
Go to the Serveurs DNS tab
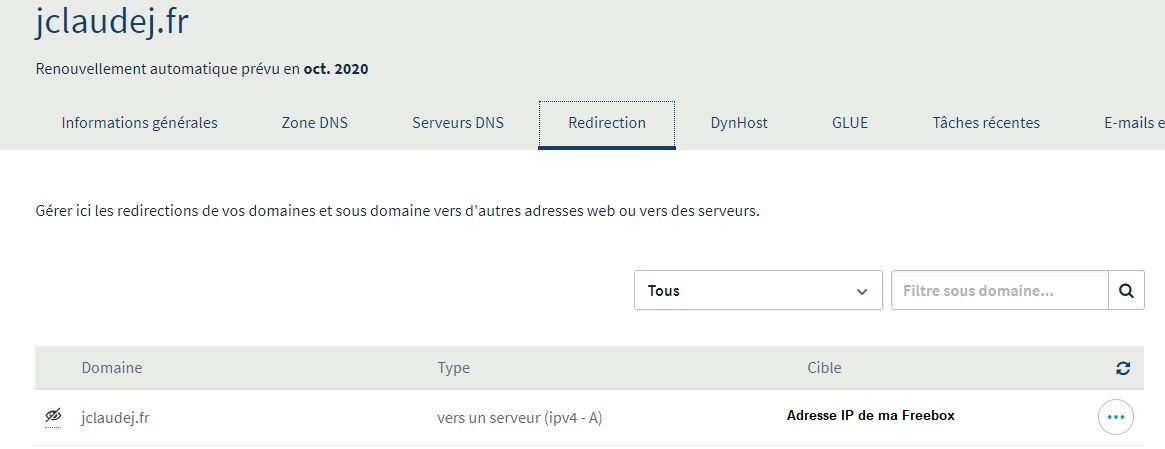458,123
